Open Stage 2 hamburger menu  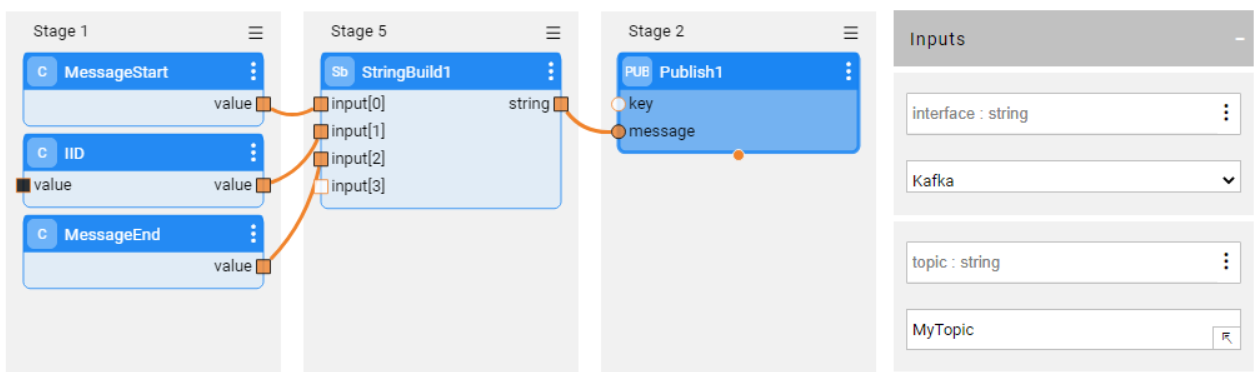coord(851,32)
